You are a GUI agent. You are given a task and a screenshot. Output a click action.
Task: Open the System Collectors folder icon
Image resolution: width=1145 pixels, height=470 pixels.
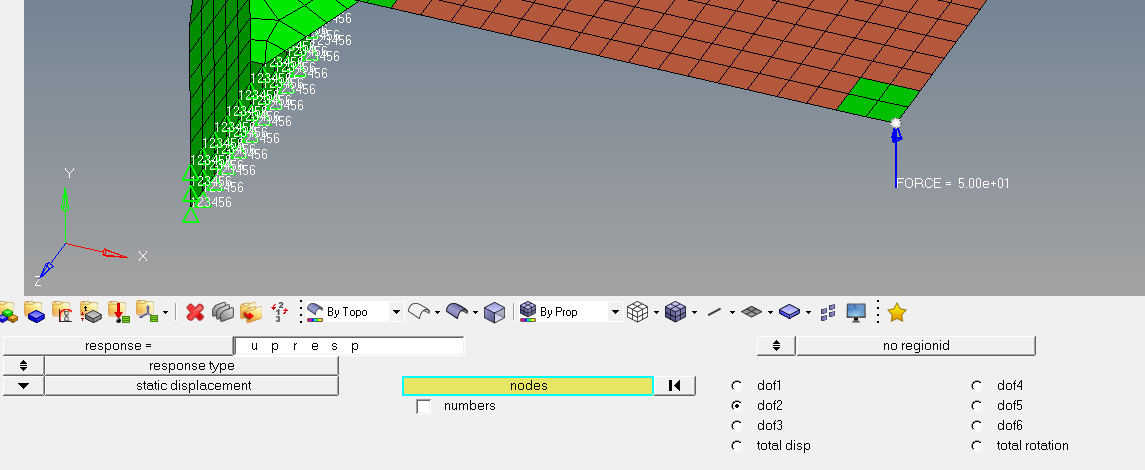tap(146, 312)
